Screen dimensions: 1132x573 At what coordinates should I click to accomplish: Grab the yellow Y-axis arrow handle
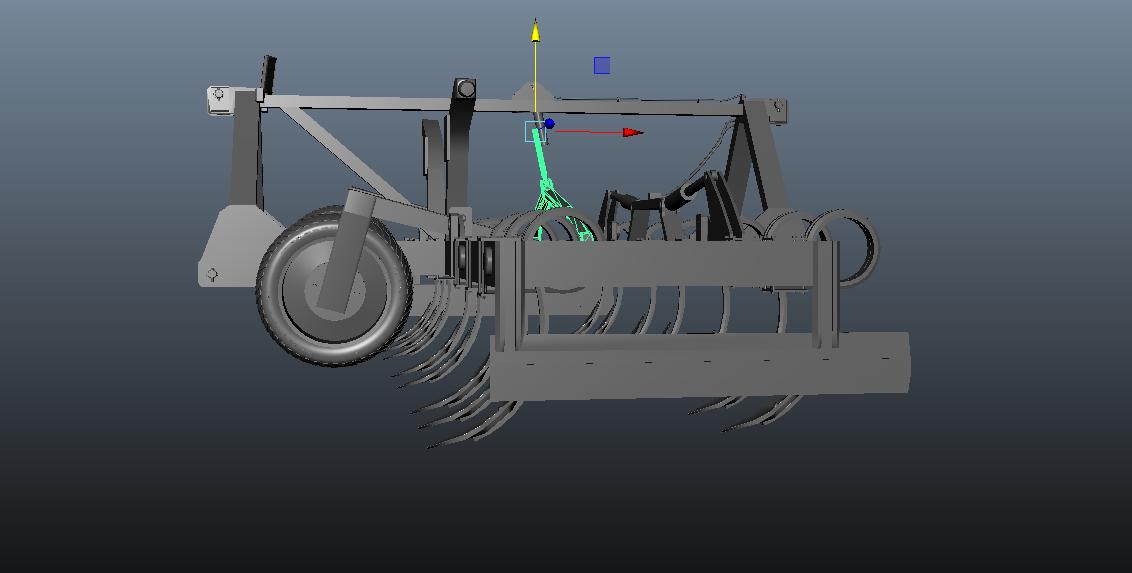pos(536,32)
